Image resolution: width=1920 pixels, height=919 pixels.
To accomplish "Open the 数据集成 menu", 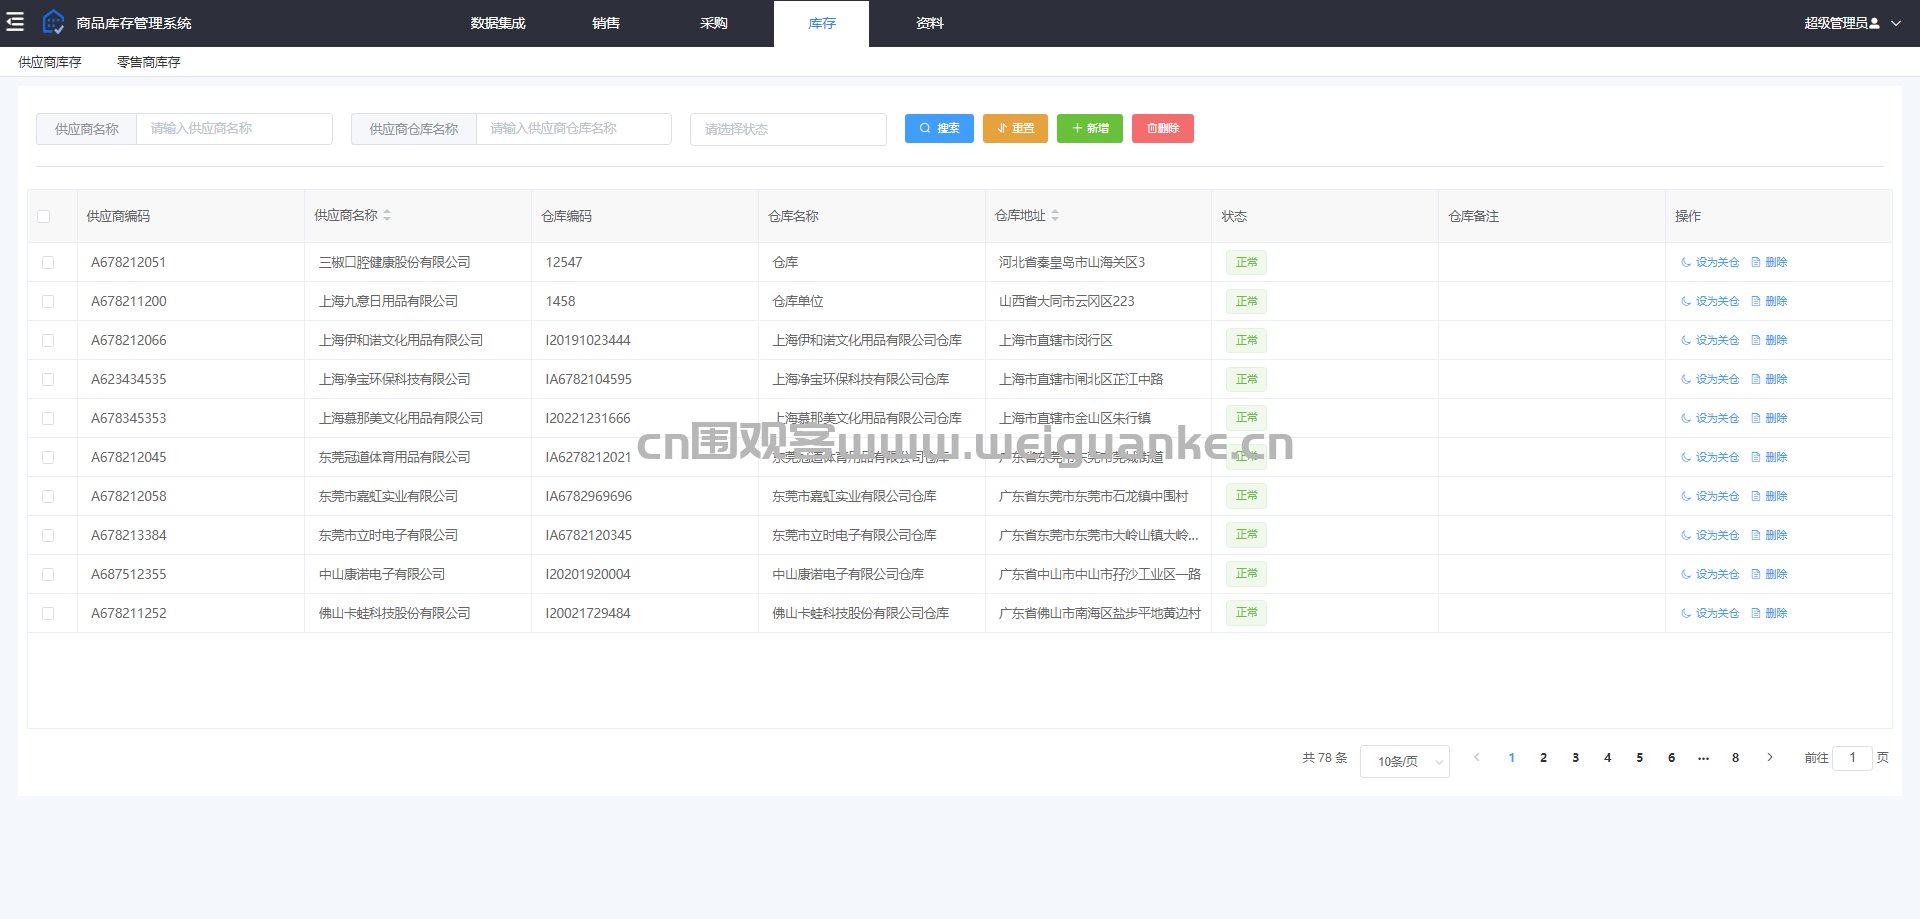I will point(498,23).
